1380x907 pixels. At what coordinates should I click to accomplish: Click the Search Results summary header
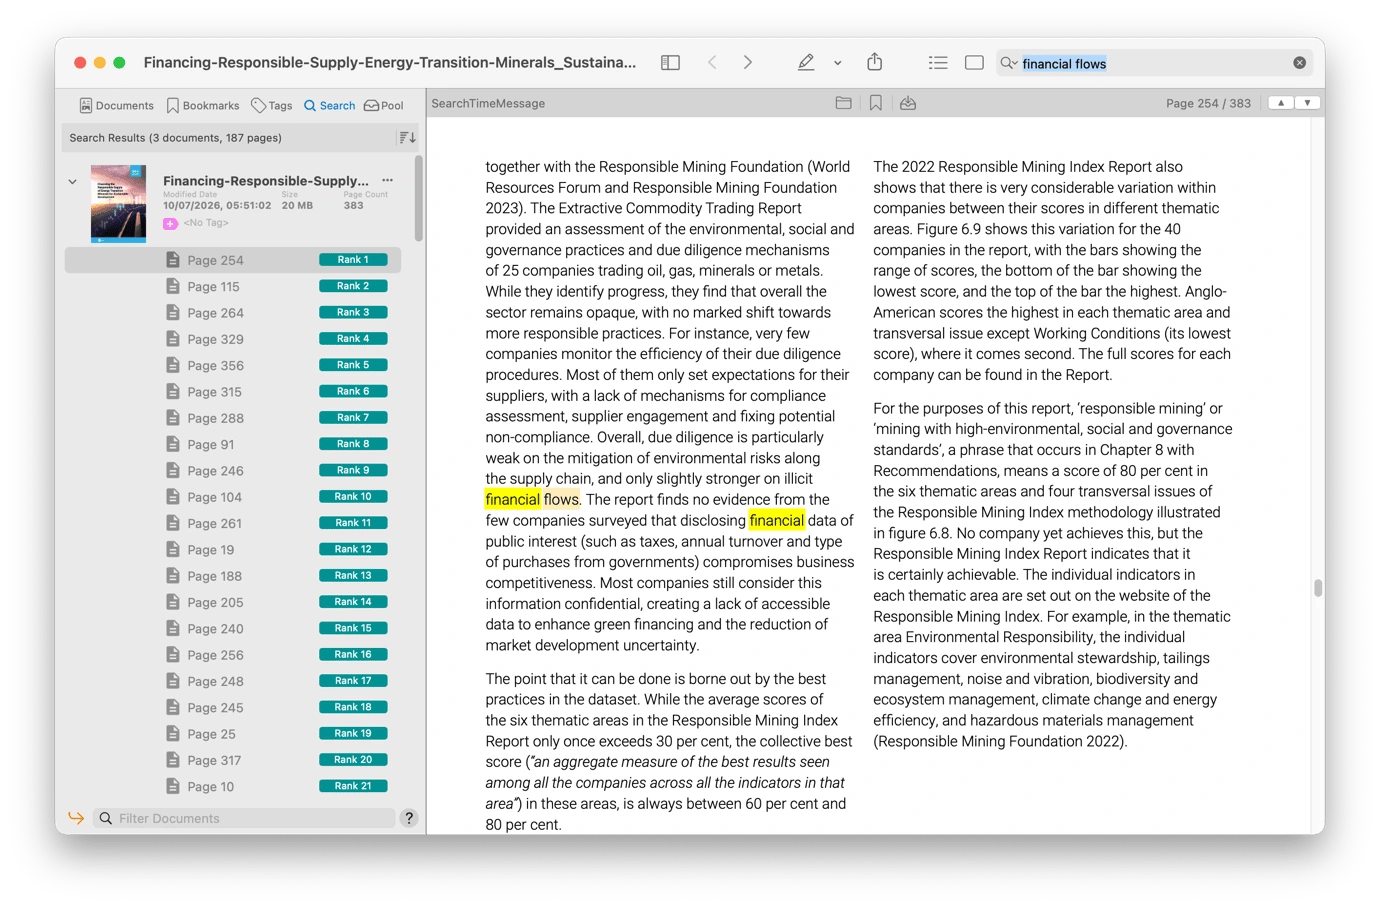175,138
